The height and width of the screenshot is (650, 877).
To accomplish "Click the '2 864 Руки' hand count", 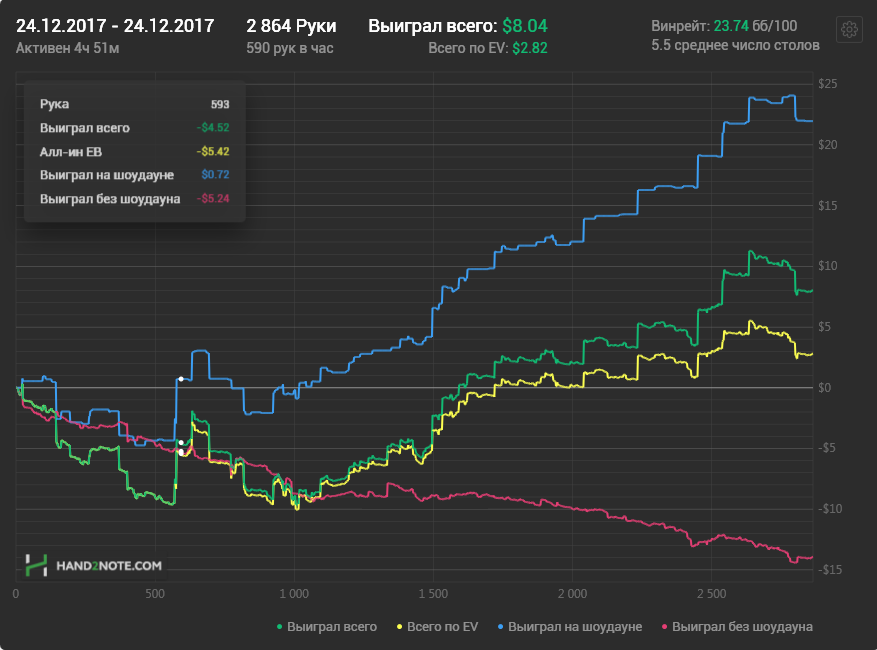I will point(291,26).
